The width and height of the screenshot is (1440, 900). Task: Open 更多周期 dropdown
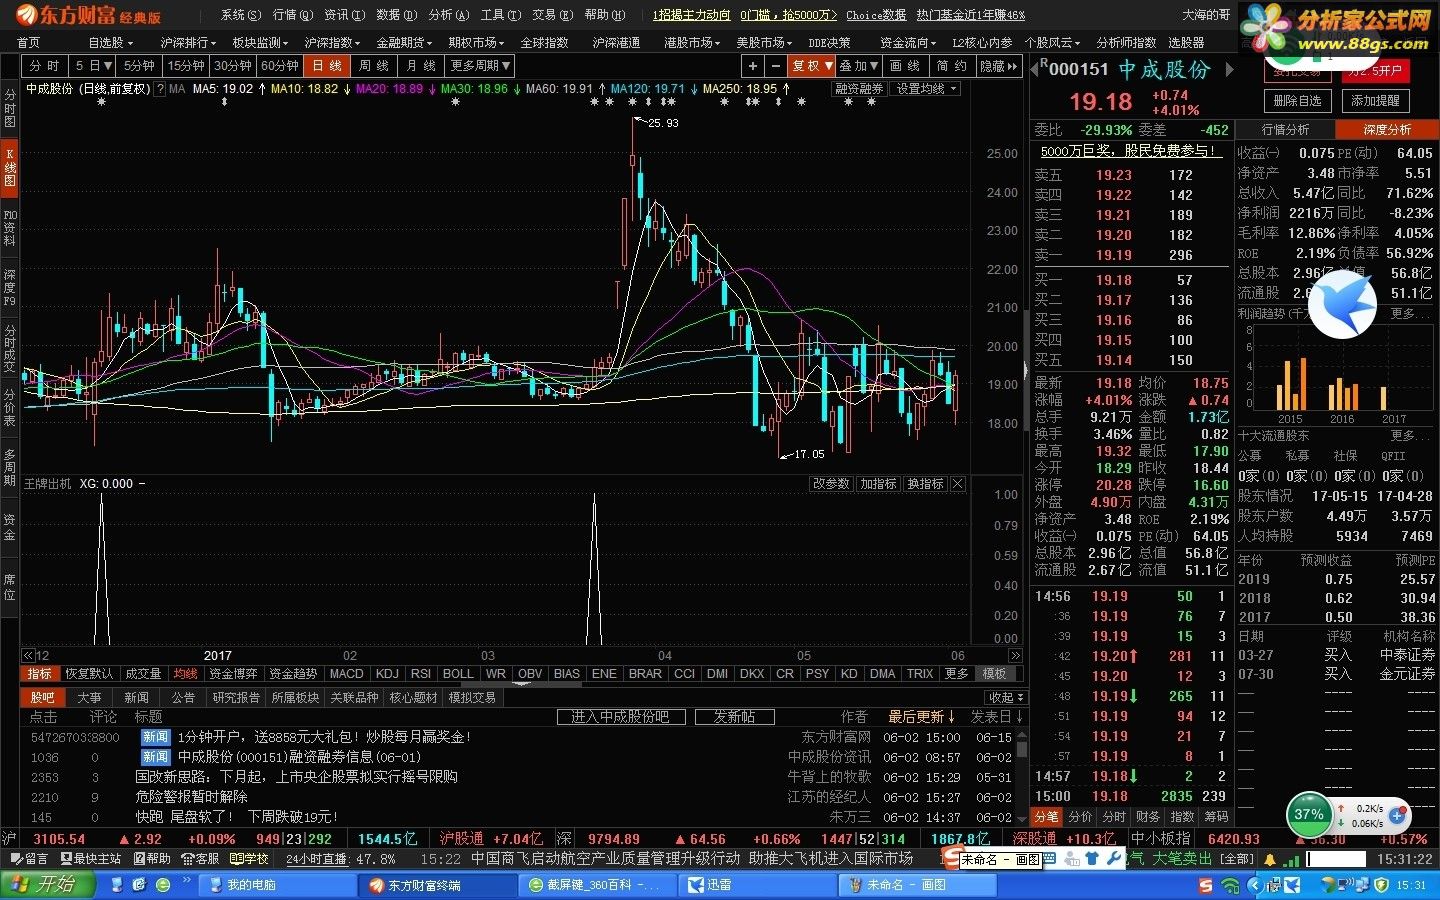click(x=480, y=66)
